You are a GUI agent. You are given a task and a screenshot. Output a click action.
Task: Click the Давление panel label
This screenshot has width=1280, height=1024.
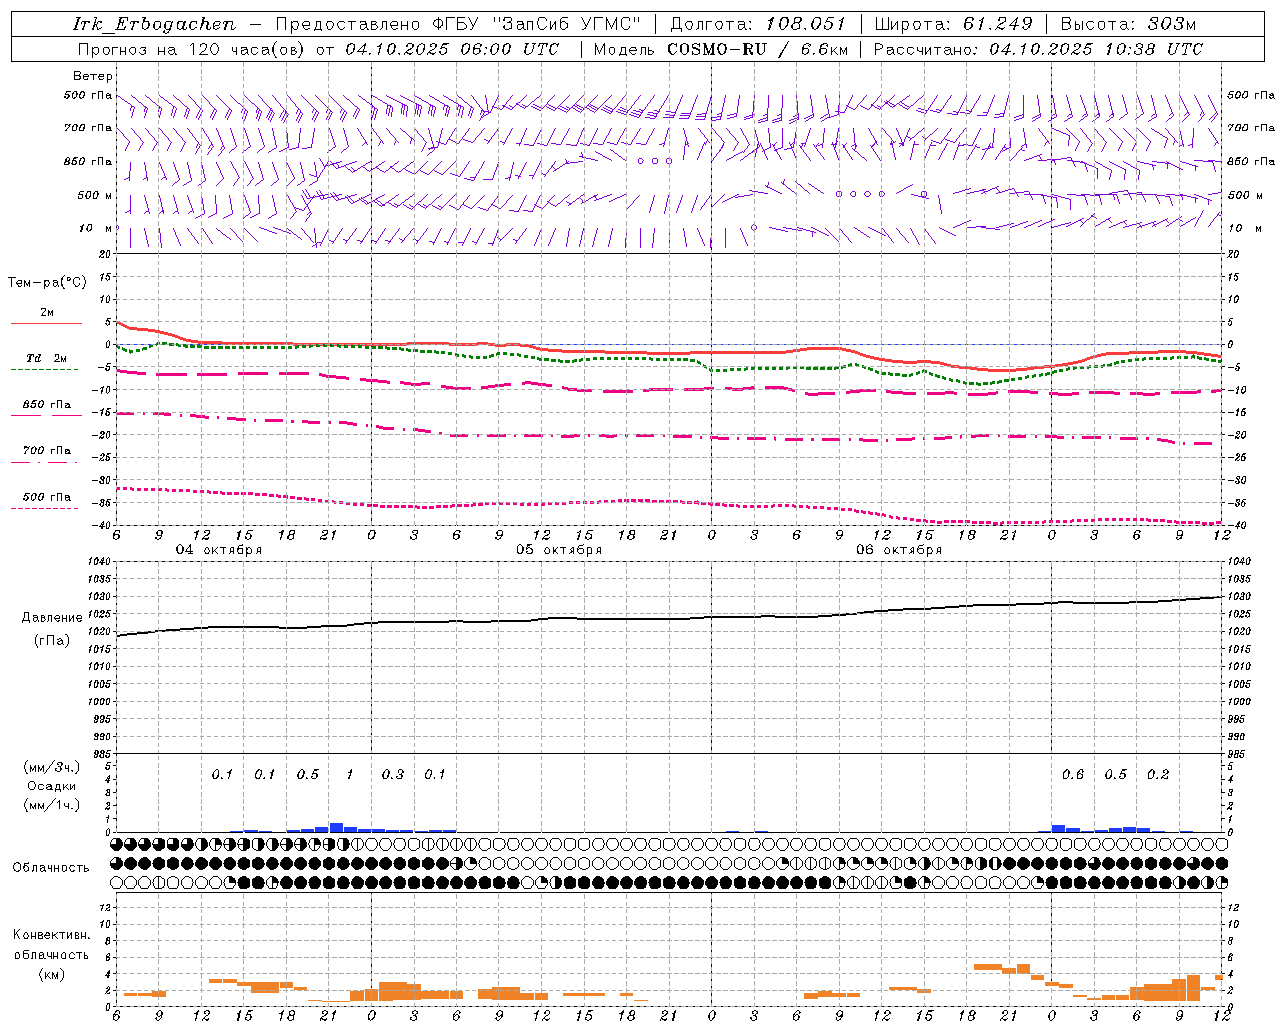tap(52, 618)
